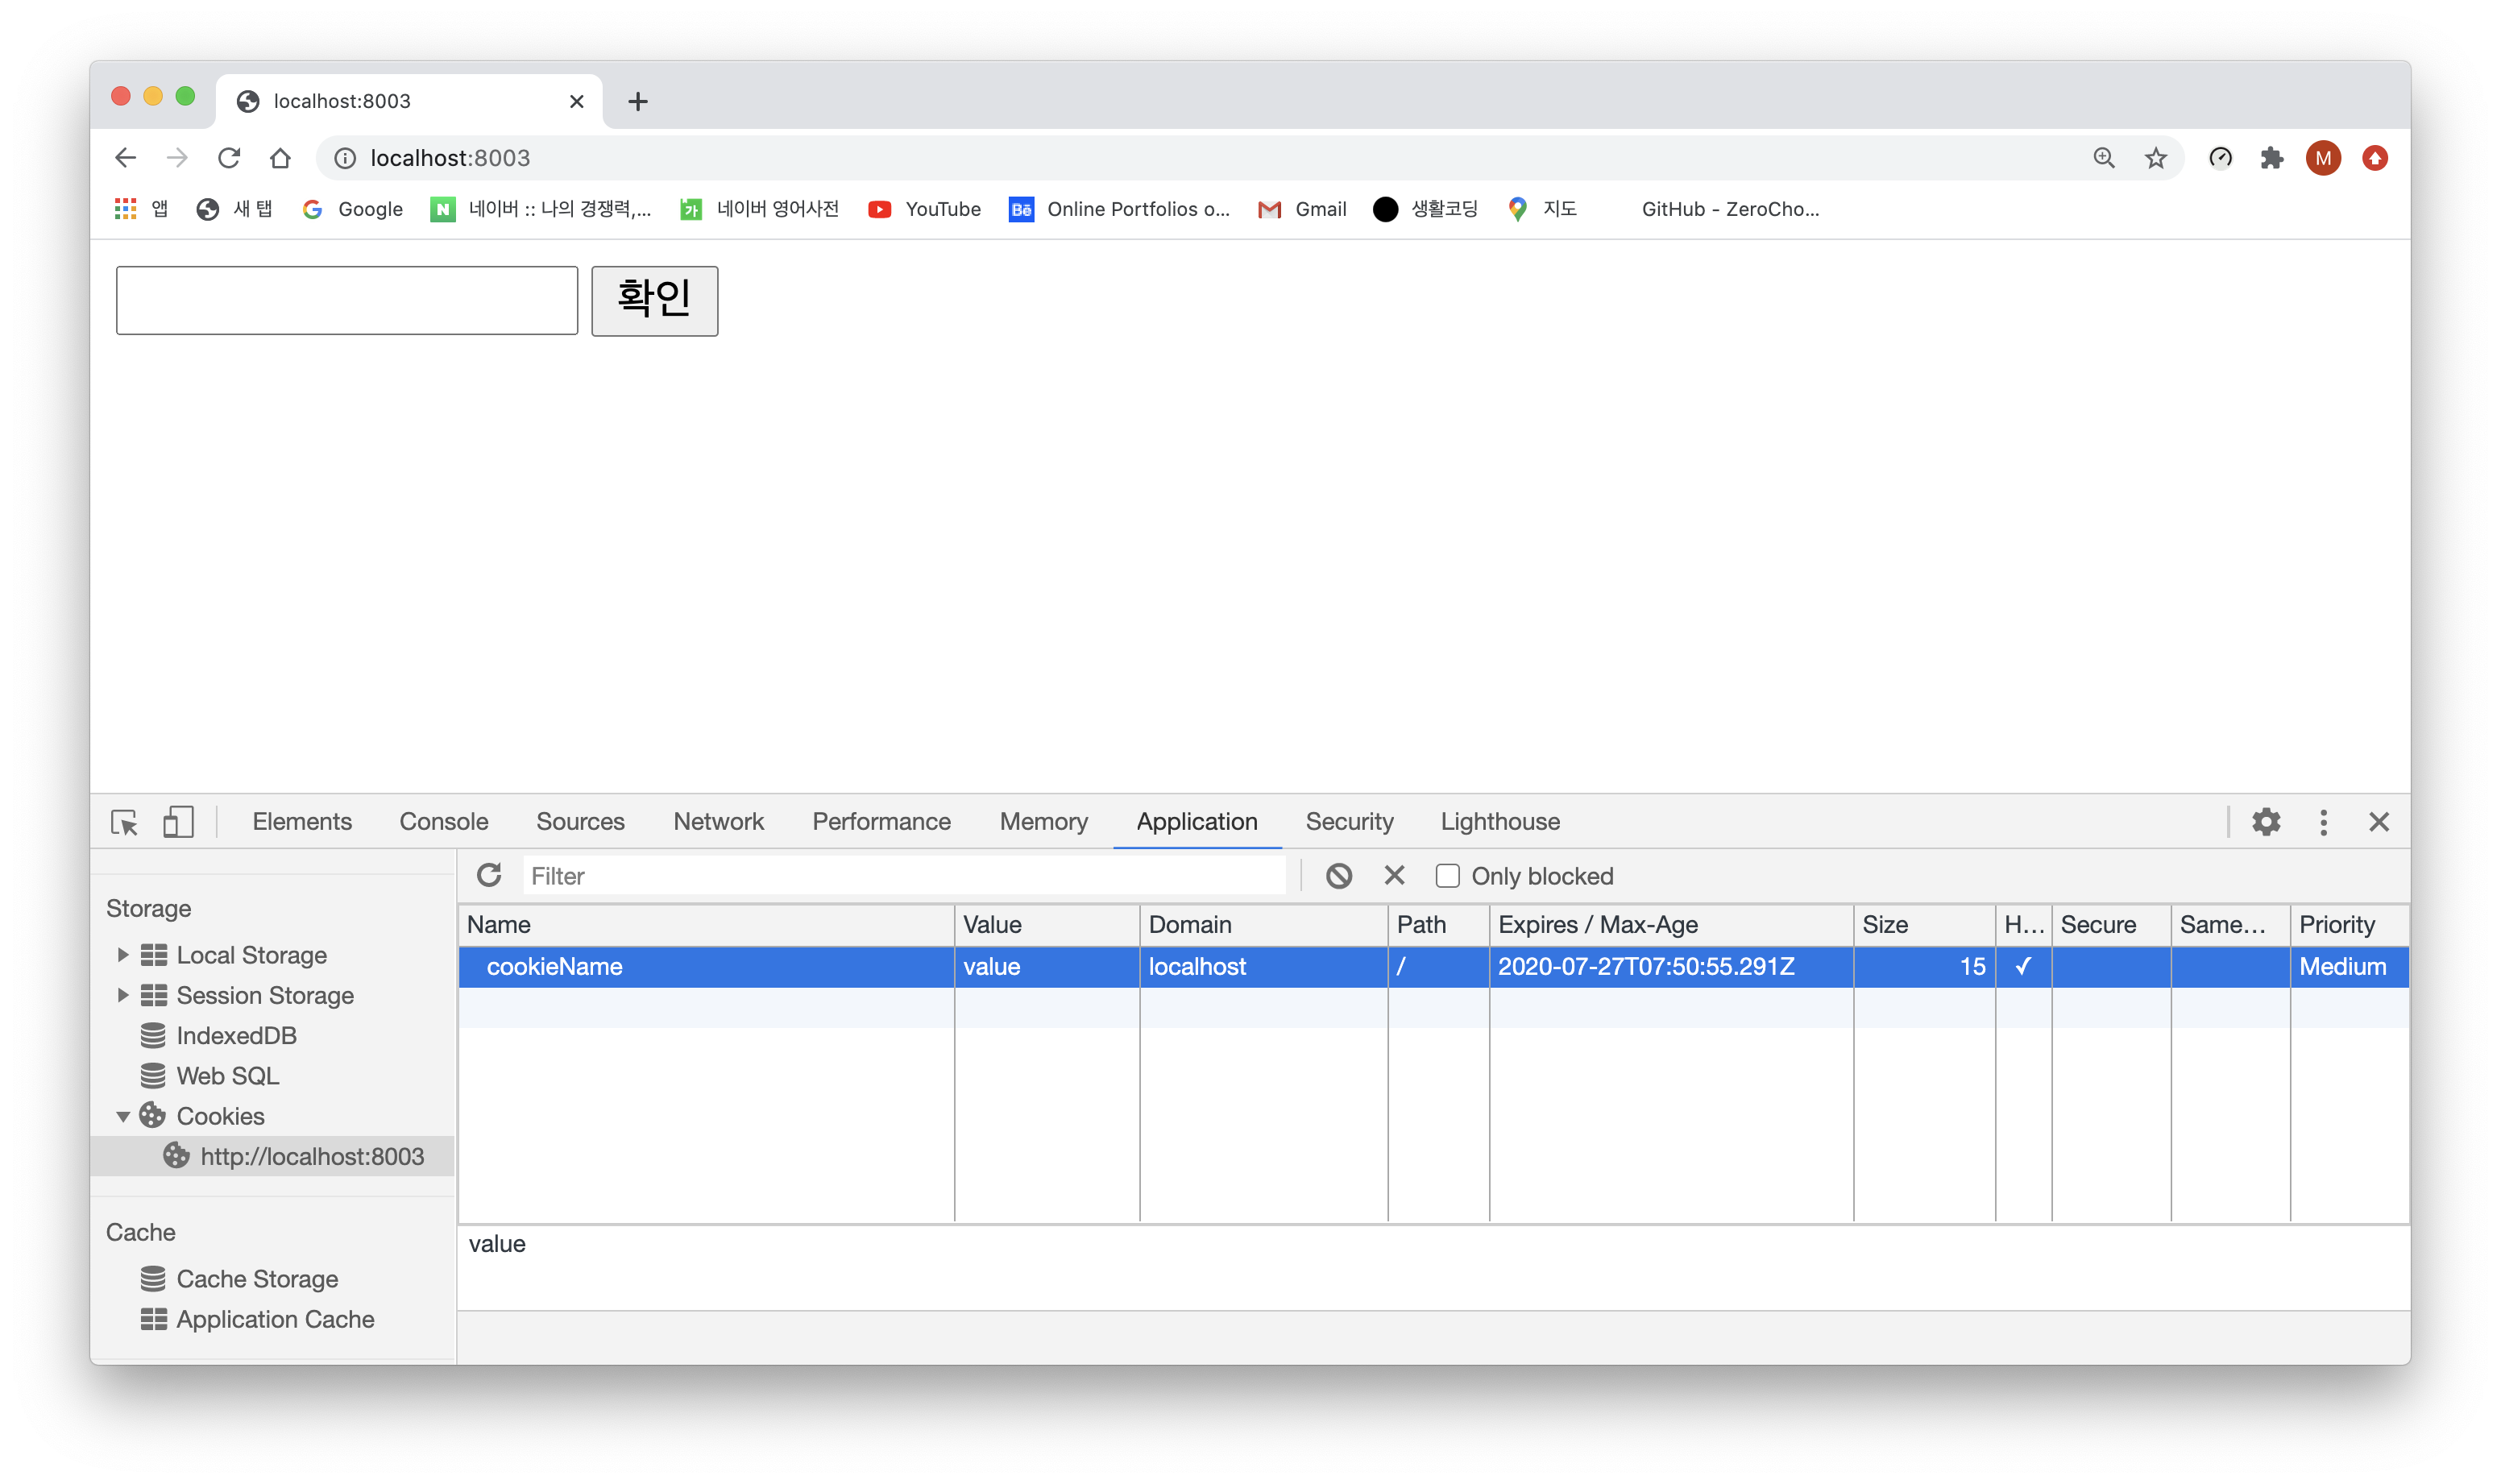Collapse the Cookies tree section
Viewport: 2501px width, 1484px height.
[122, 1116]
